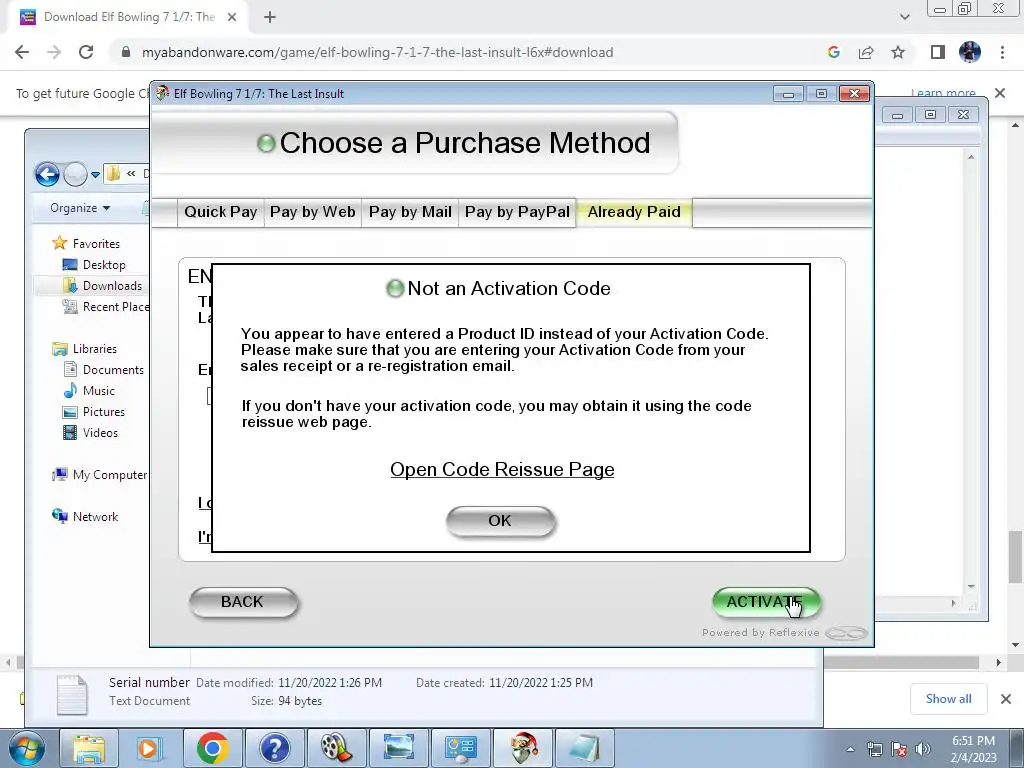Launch Windows Media Player from taskbar
1024x768 pixels.
pos(150,748)
